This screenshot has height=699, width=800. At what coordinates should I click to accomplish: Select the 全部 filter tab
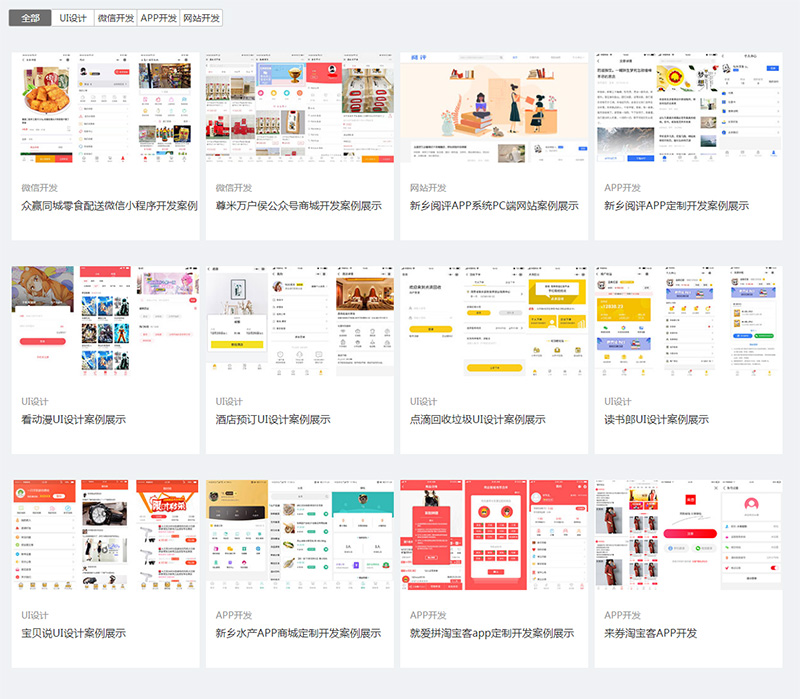(x=30, y=18)
